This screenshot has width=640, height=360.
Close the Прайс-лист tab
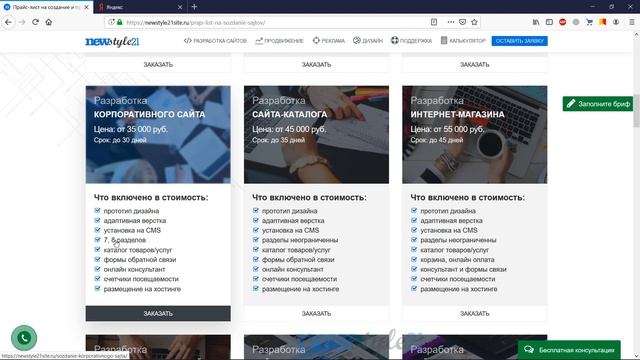(87, 7)
